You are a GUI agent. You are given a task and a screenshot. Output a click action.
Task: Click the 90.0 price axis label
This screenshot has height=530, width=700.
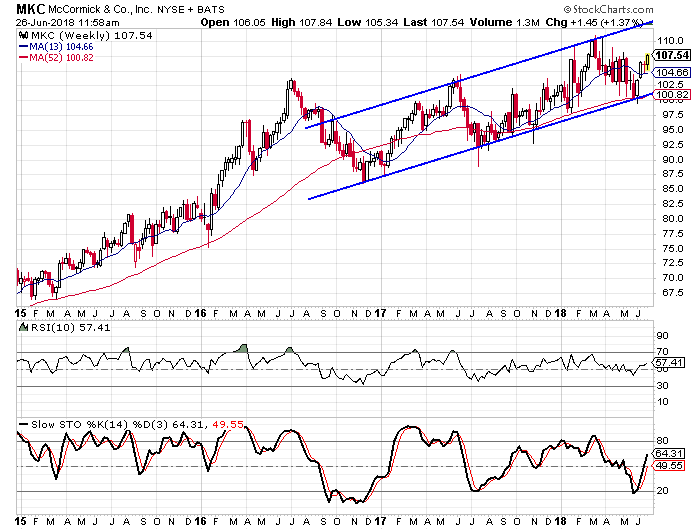[x=672, y=159]
